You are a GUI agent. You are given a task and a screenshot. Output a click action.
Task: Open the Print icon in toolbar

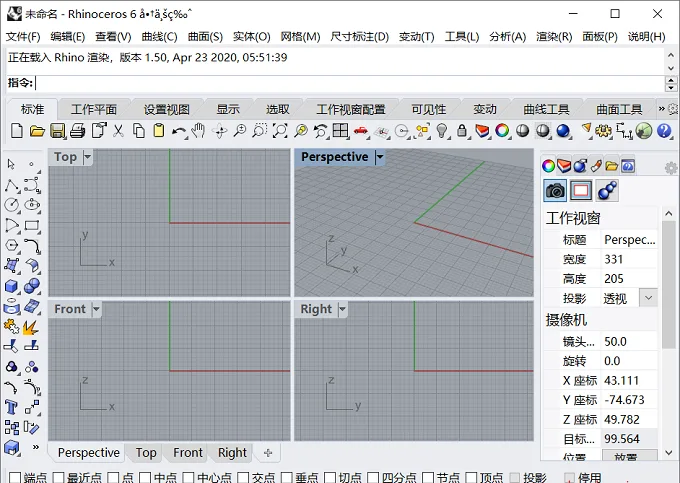(x=77, y=131)
